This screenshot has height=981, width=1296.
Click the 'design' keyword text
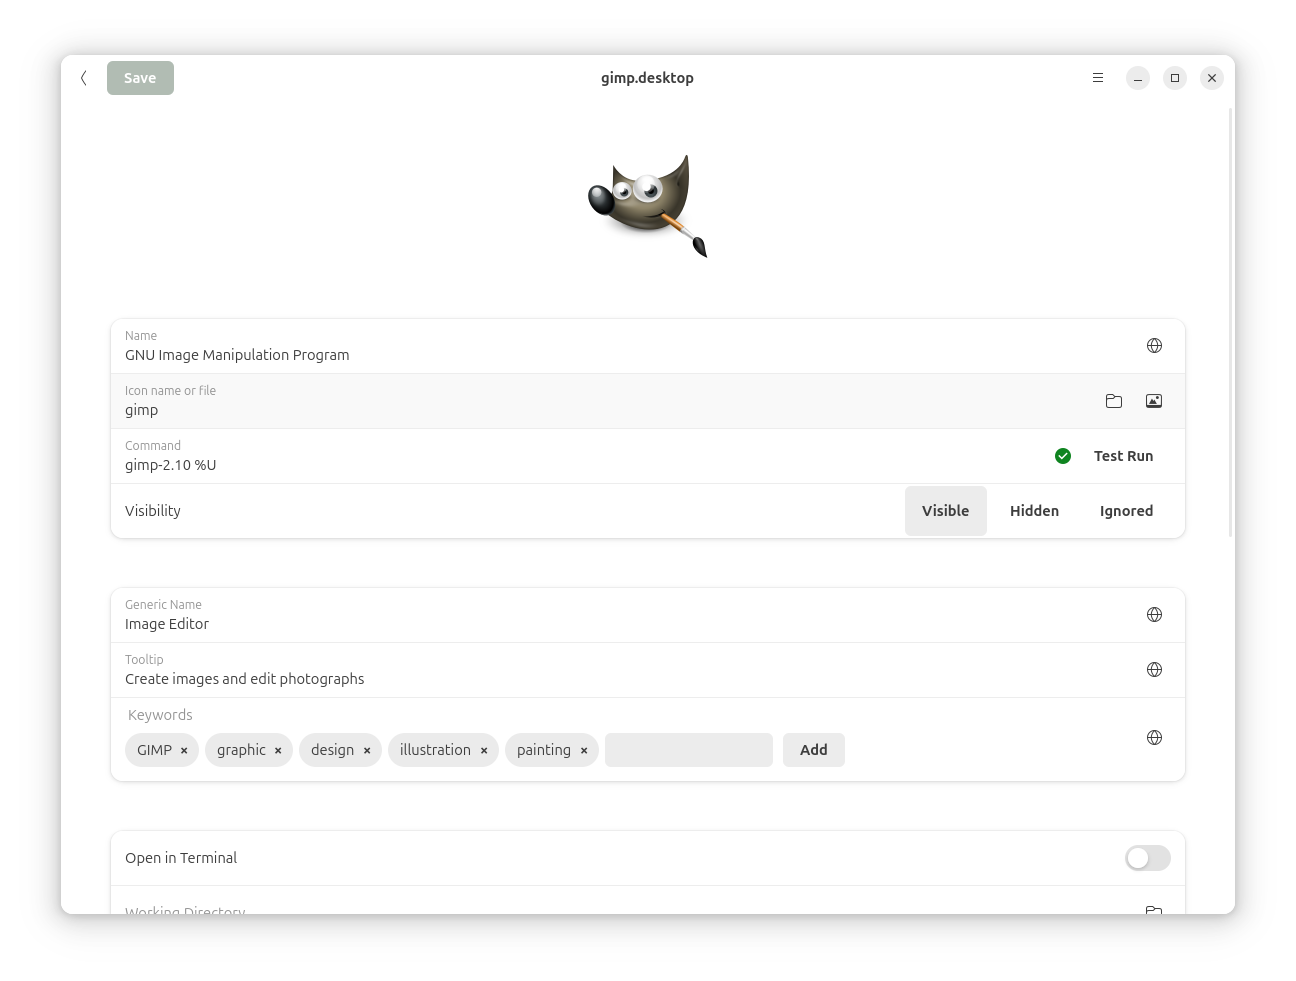(x=332, y=750)
